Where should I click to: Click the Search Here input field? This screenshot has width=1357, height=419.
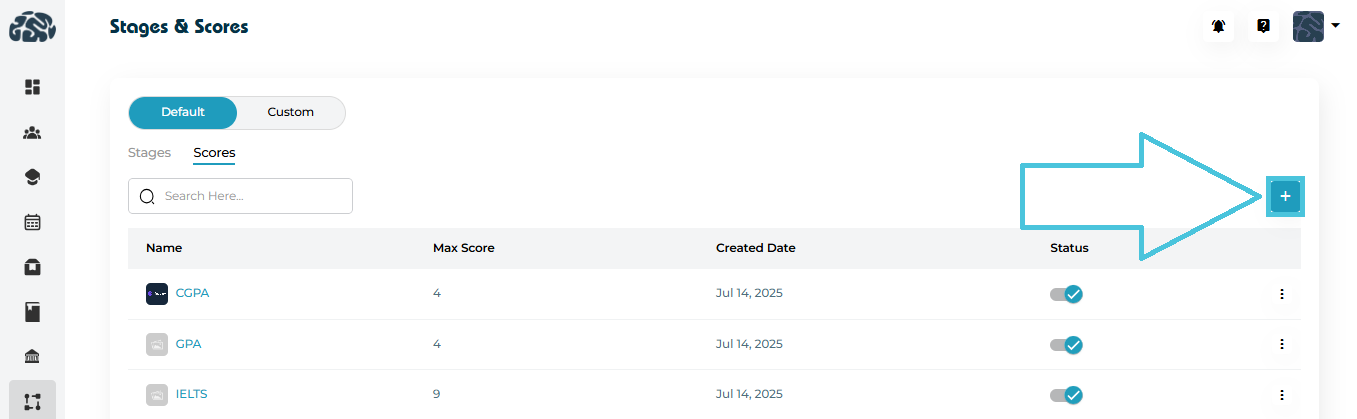tap(250, 196)
